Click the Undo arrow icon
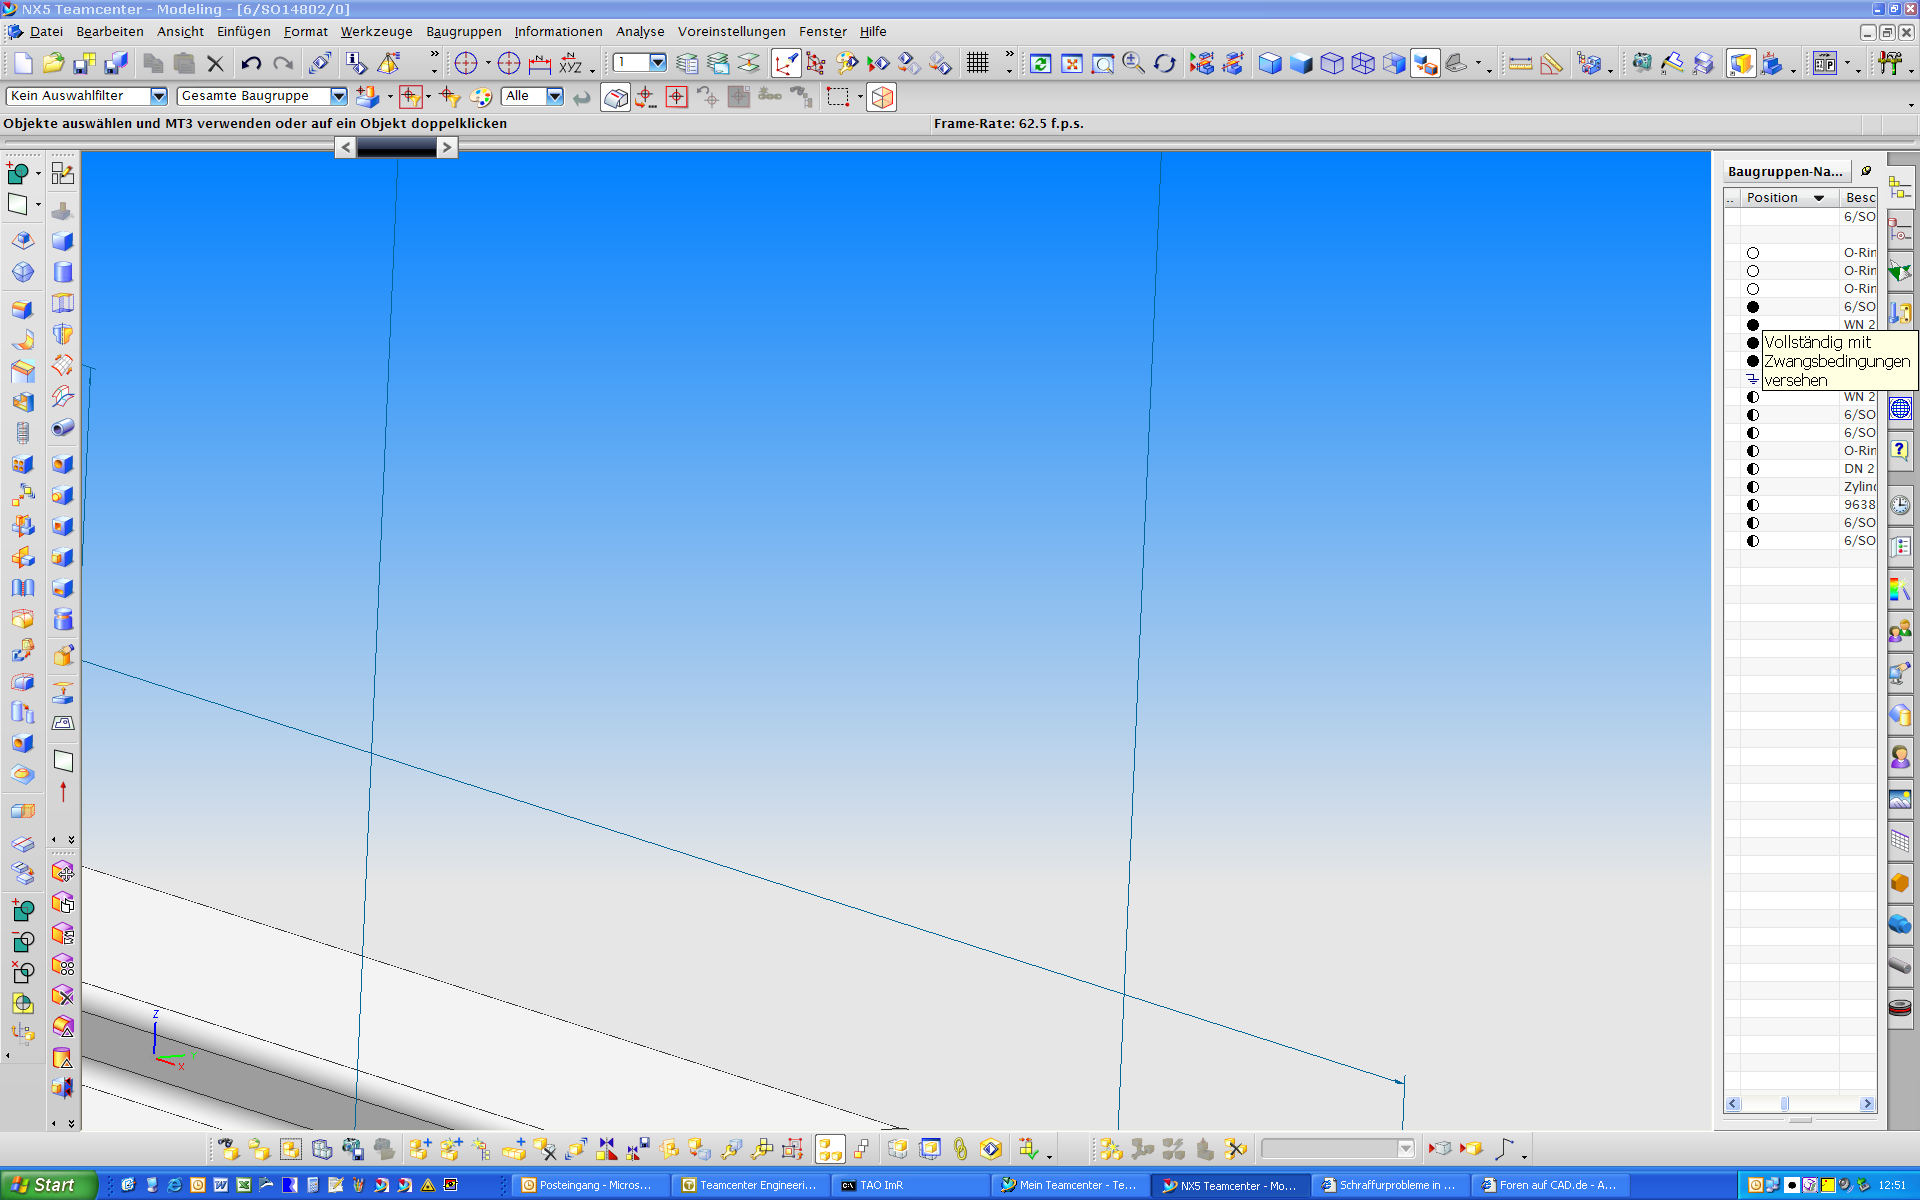1920x1200 pixels. pyautogui.click(x=251, y=64)
